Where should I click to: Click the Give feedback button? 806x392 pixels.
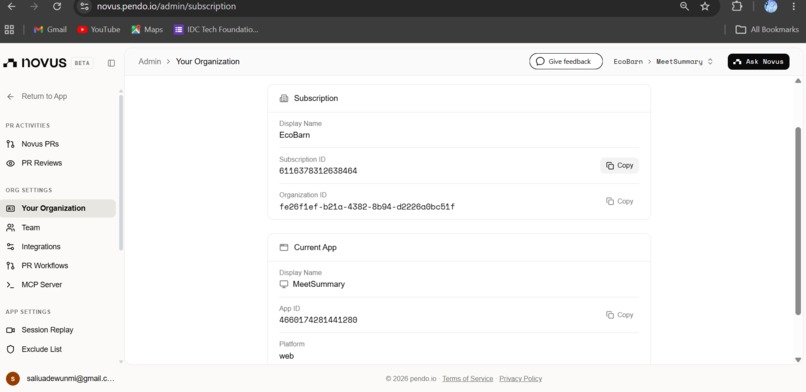coord(565,62)
